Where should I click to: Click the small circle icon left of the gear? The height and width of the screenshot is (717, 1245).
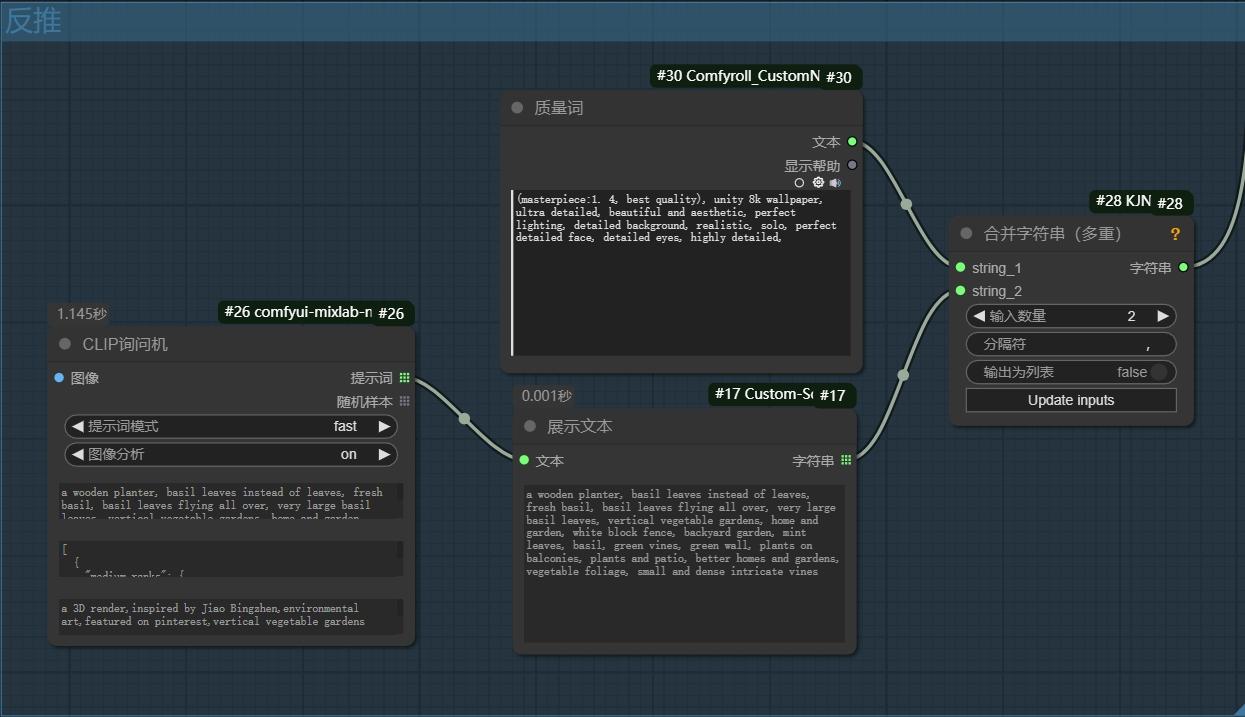tap(799, 183)
